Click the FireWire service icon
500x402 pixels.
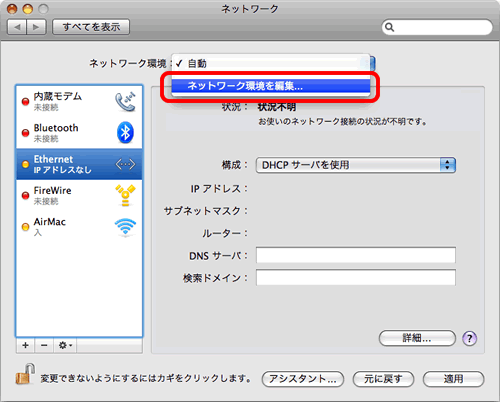[125, 195]
